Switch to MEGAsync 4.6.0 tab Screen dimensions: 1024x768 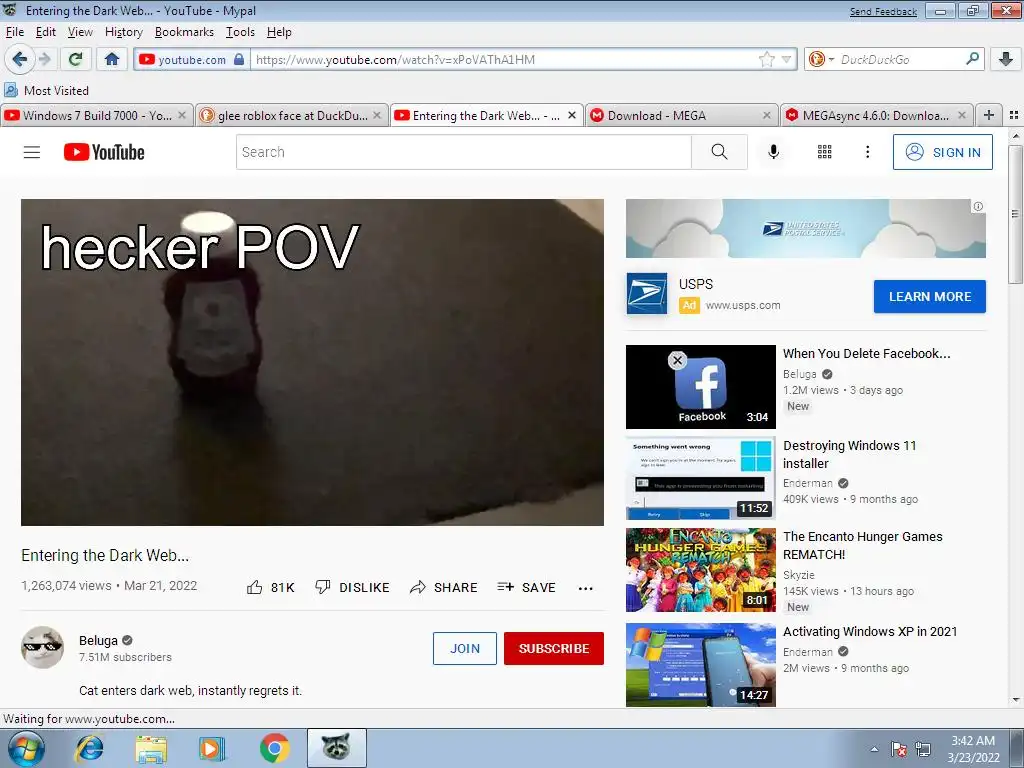click(876, 115)
